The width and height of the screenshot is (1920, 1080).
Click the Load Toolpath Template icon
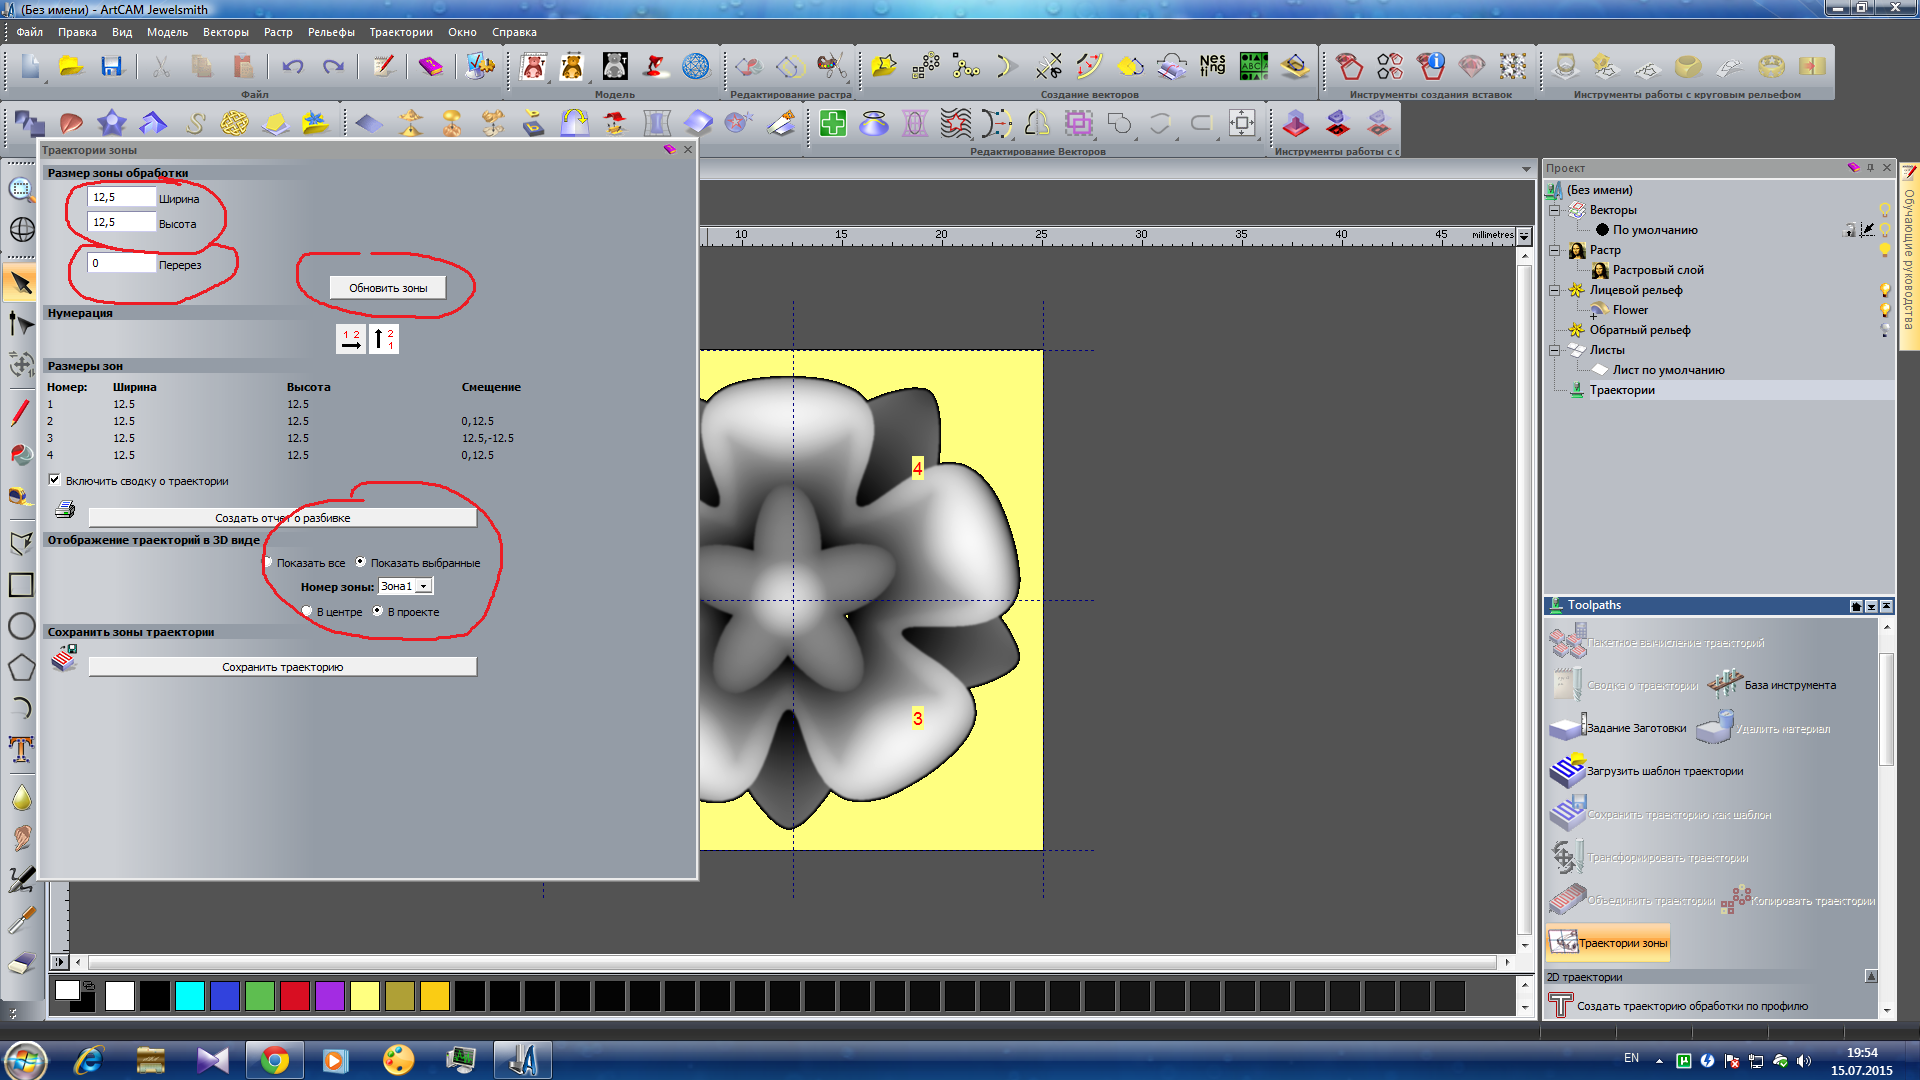[x=1566, y=771]
